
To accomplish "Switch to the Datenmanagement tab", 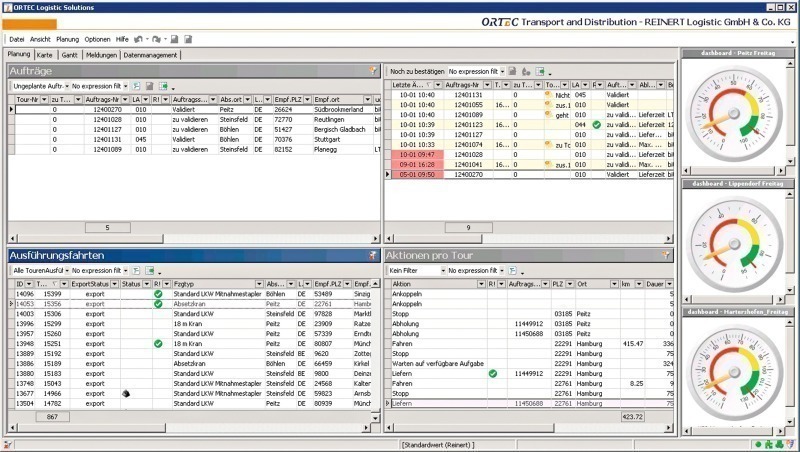I will [x=151, y=55].
